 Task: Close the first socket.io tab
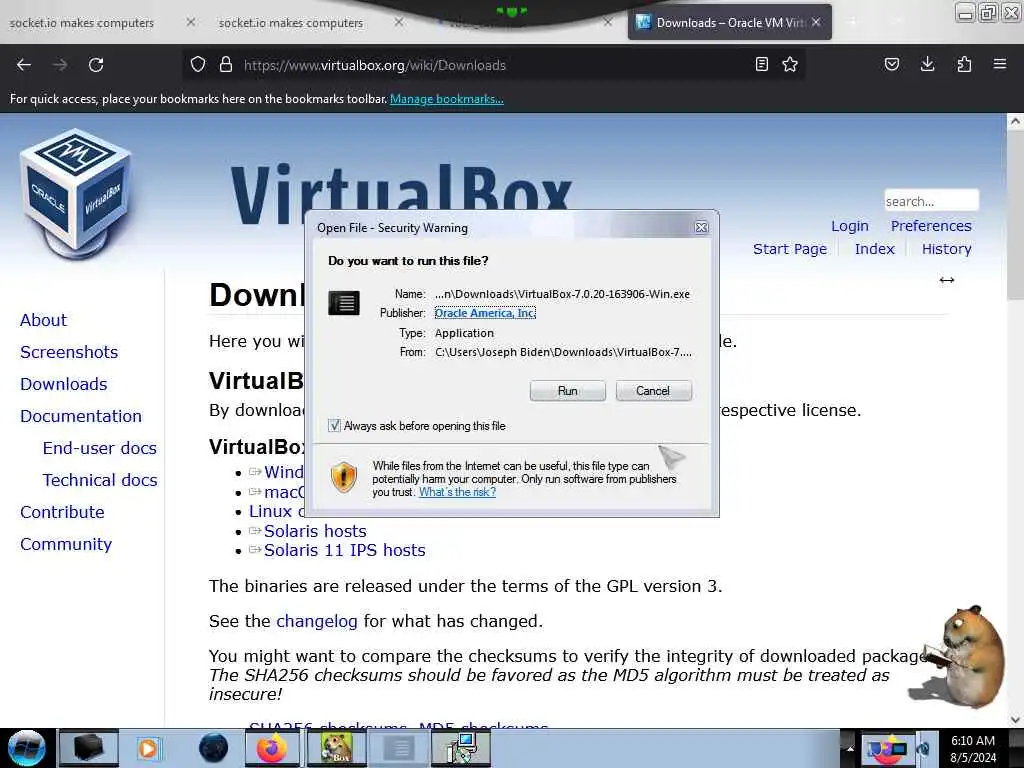[191, 22]
